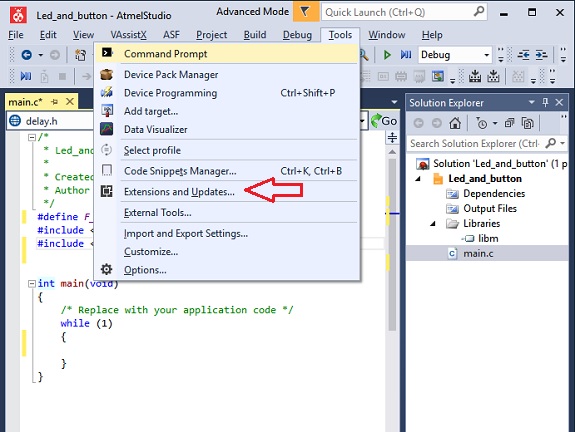Click the Go button

coord(384,121)
